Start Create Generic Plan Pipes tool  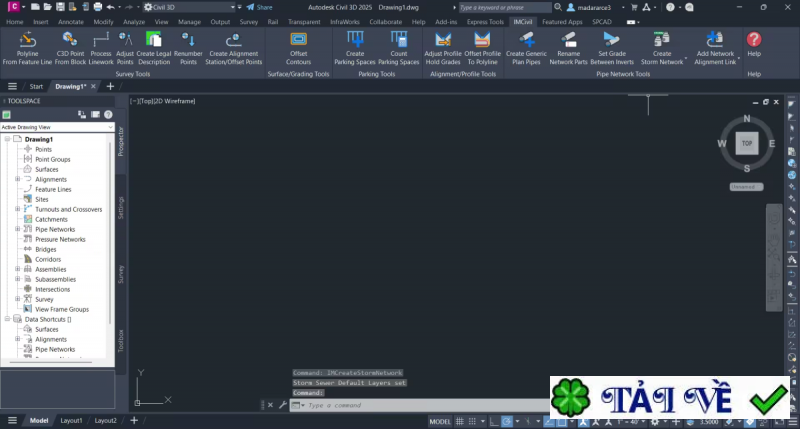tap(526, 48)
